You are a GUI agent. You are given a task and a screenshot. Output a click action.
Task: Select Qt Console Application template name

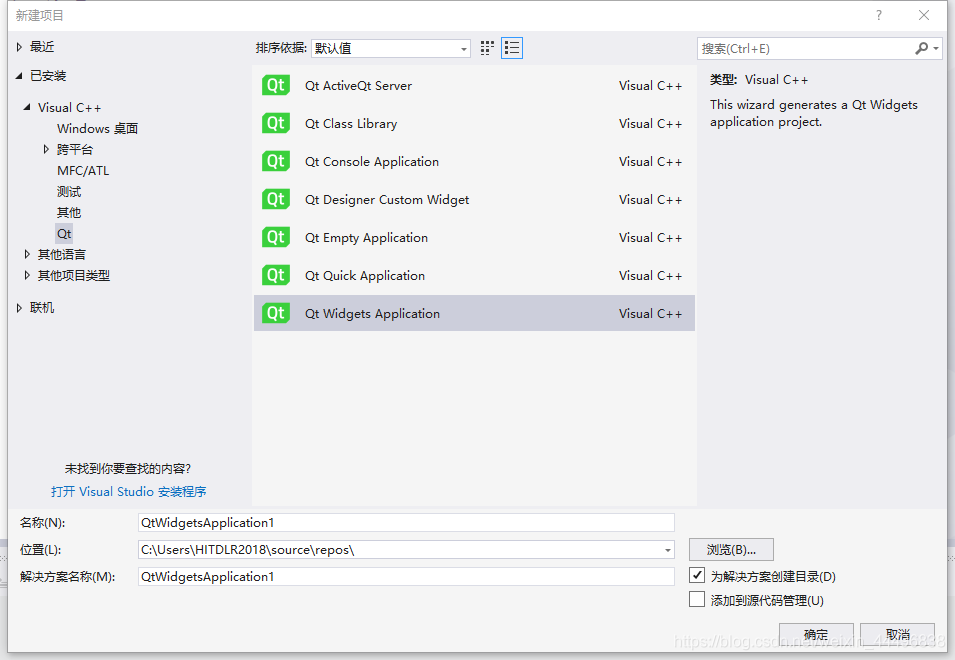[372, 161]
